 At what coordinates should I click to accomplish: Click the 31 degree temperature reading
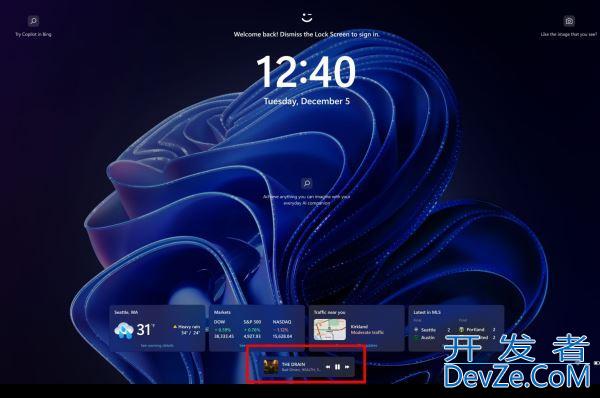tap(145, 330)
